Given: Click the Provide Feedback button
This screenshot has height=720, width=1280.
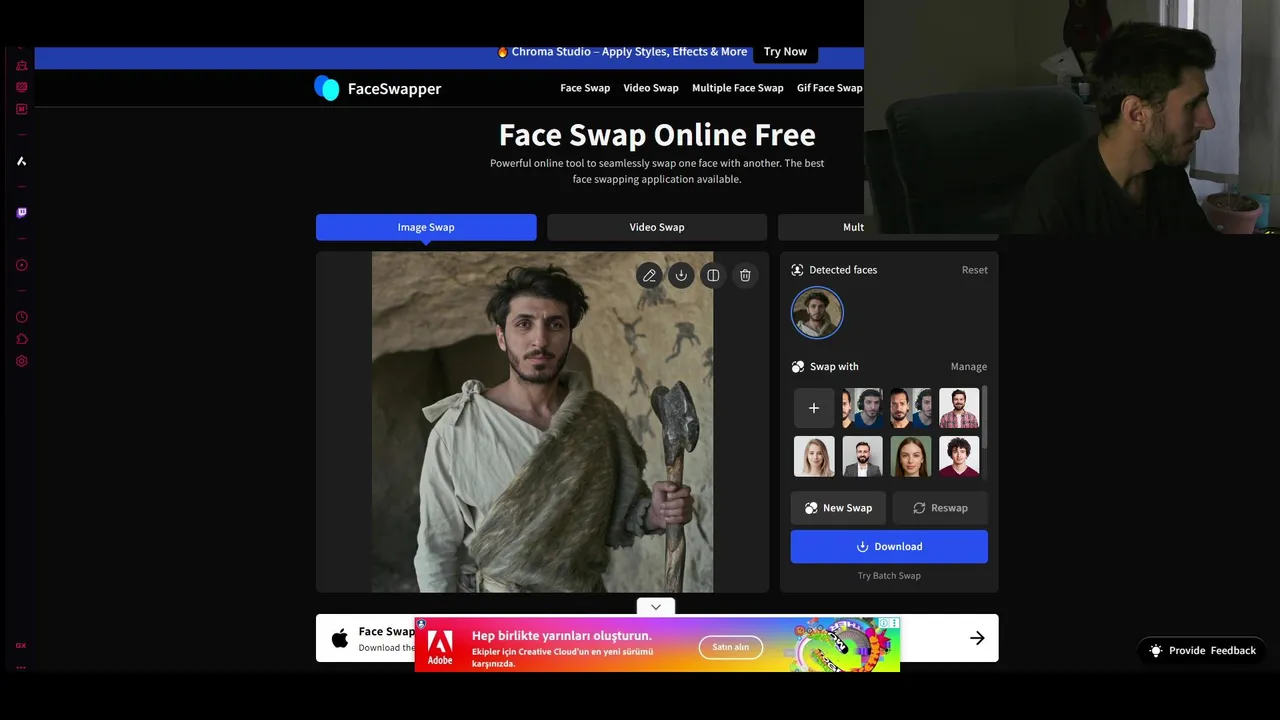Looking at the screenshot, I should point(1203,650).
